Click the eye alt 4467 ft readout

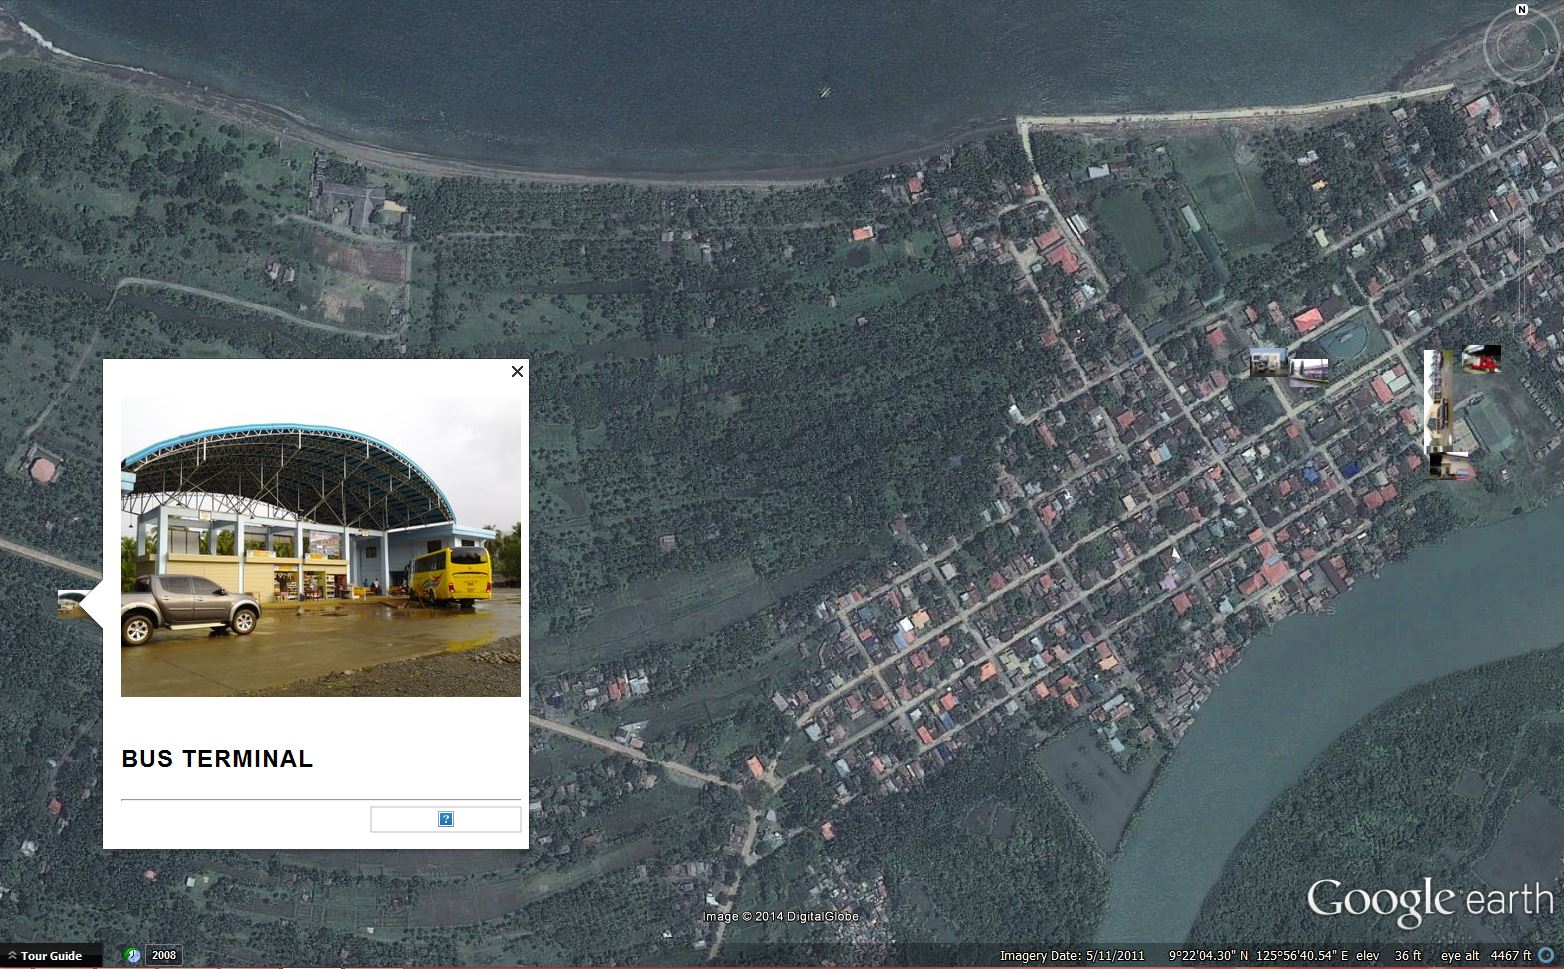1486,956
